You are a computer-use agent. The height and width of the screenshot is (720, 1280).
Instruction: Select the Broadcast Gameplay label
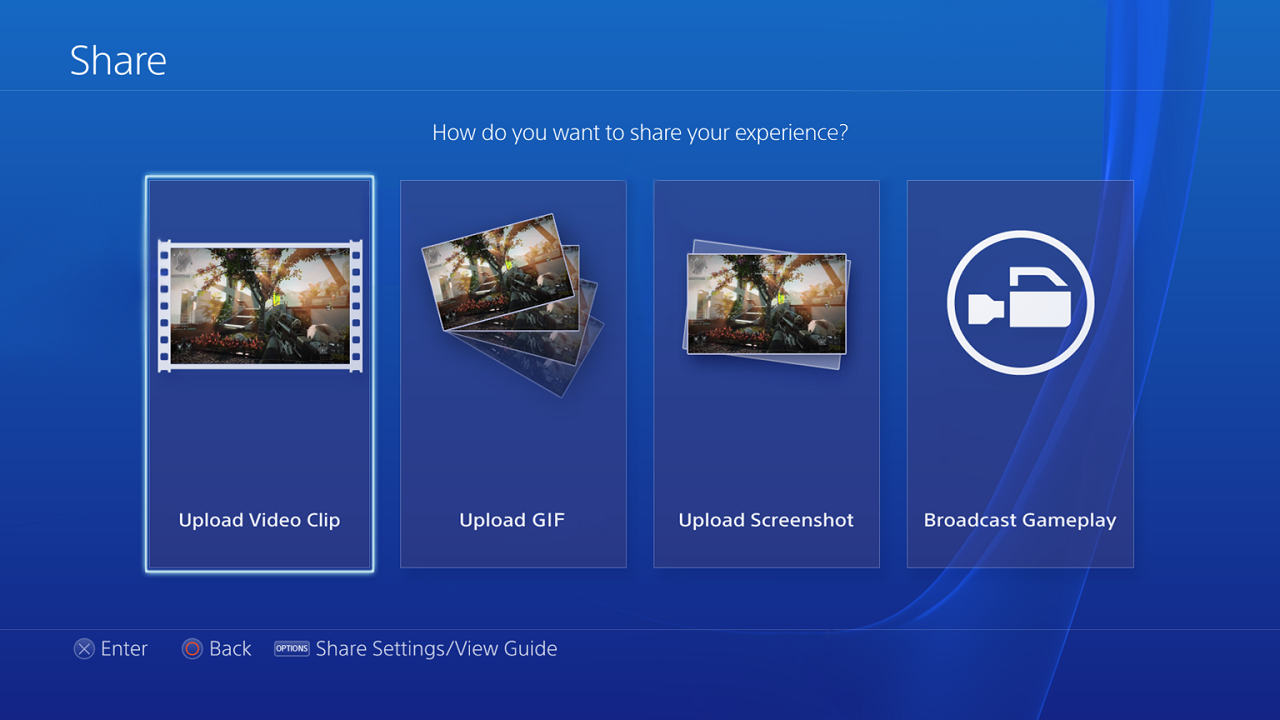pos(1020,520)
